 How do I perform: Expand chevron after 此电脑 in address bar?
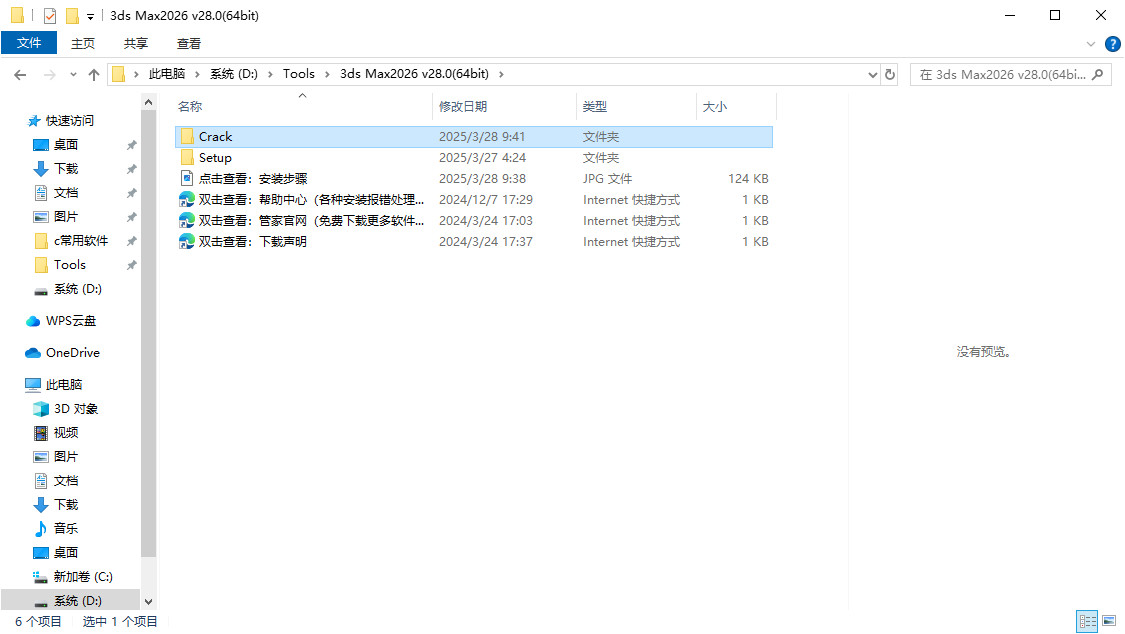197,75
